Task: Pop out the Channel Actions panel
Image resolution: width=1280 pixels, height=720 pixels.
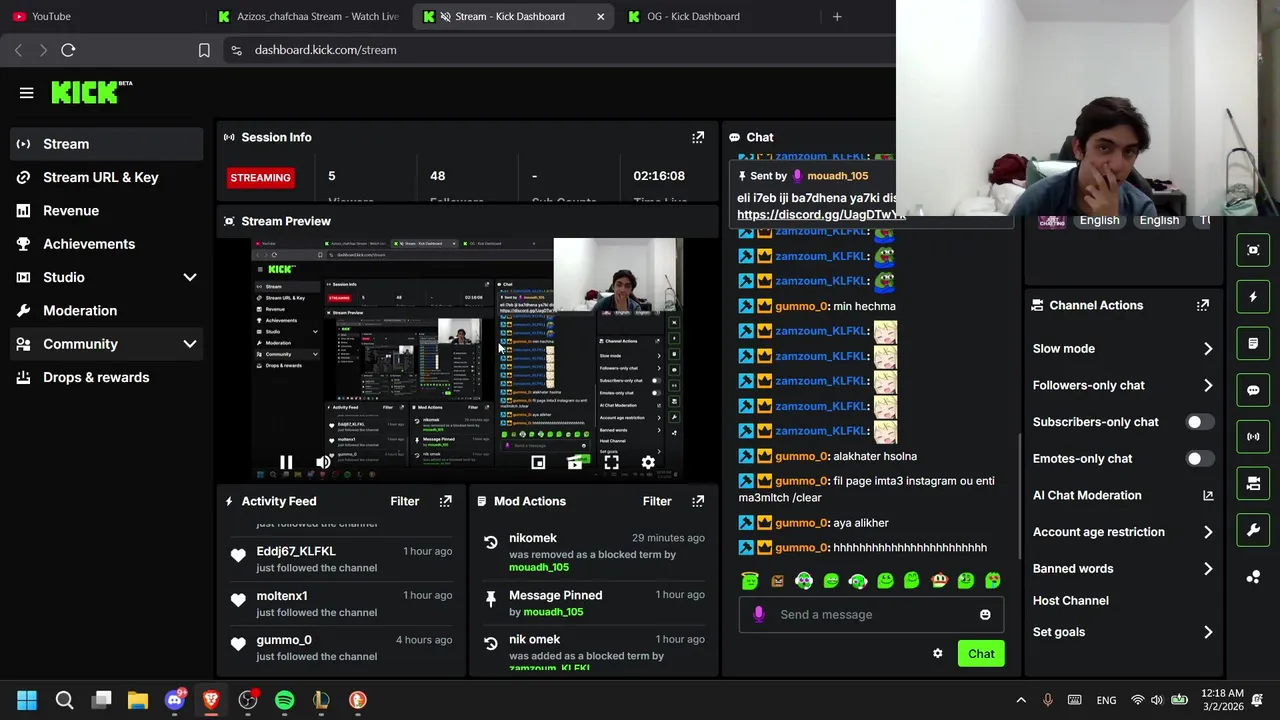Action: click(1203, 305)
